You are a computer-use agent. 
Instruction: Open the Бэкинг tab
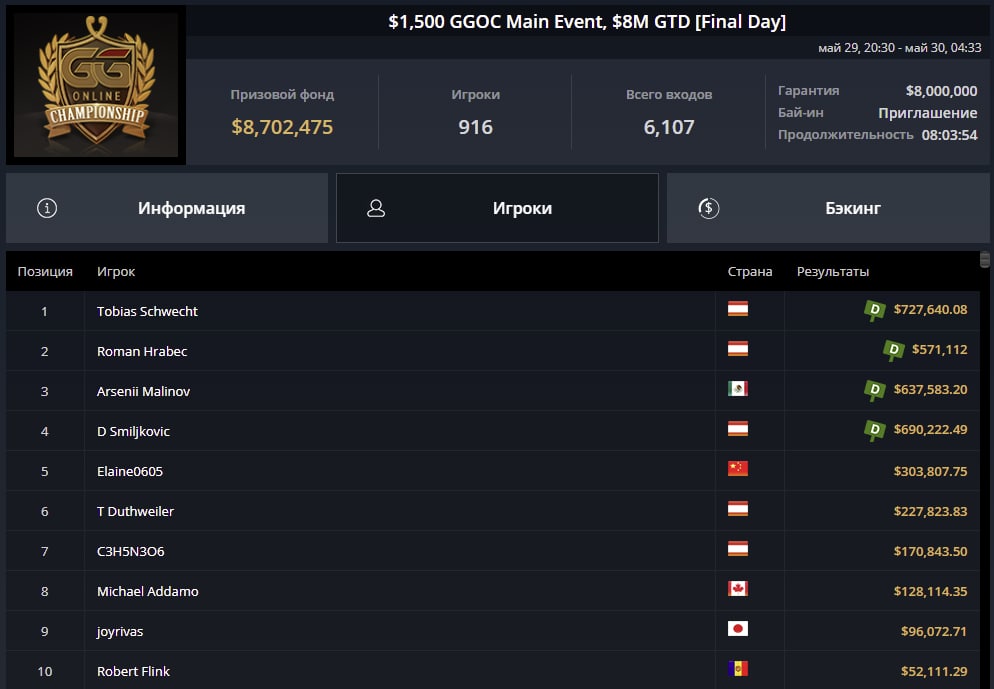(828, 208)
